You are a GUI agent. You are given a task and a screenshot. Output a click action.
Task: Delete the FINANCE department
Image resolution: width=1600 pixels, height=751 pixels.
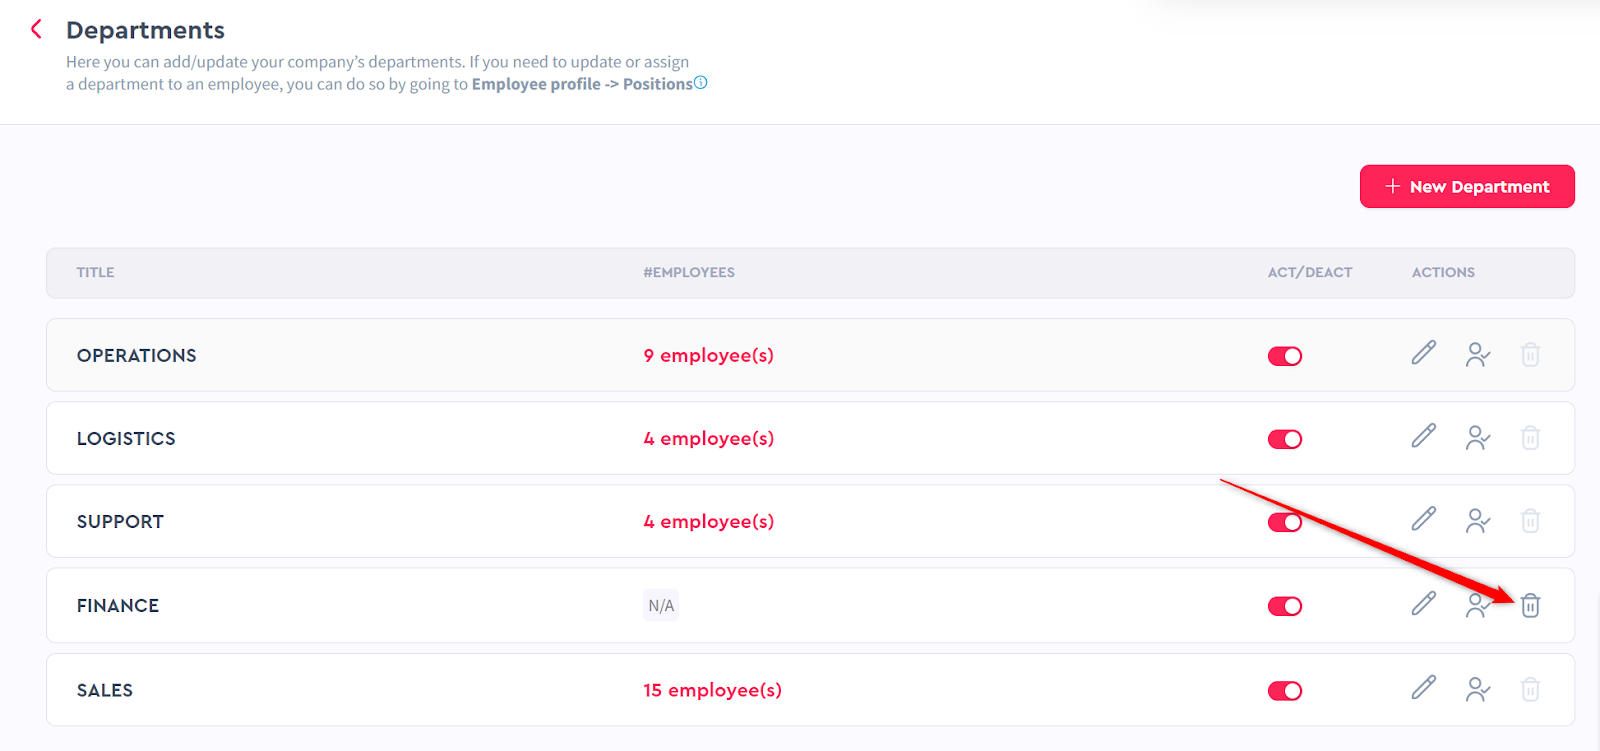click(1530, 605)
